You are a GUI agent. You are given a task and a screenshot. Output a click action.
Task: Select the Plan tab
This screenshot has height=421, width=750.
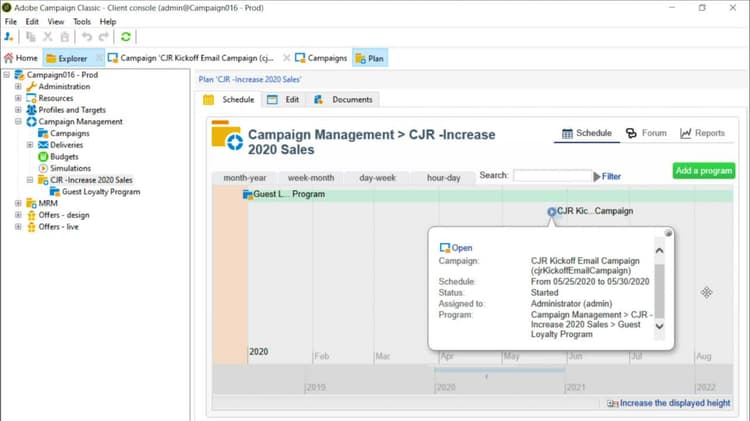370,58
